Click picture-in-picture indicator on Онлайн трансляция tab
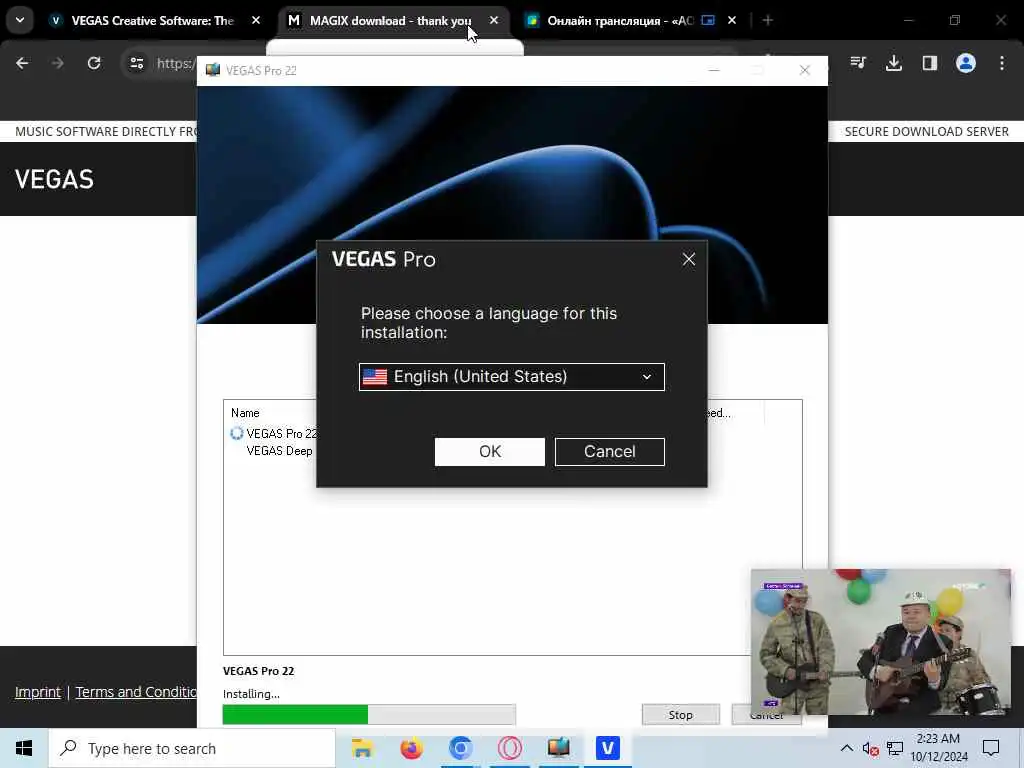The height and width of the screenshot is (768, 1024). click(x=708, y=21)
